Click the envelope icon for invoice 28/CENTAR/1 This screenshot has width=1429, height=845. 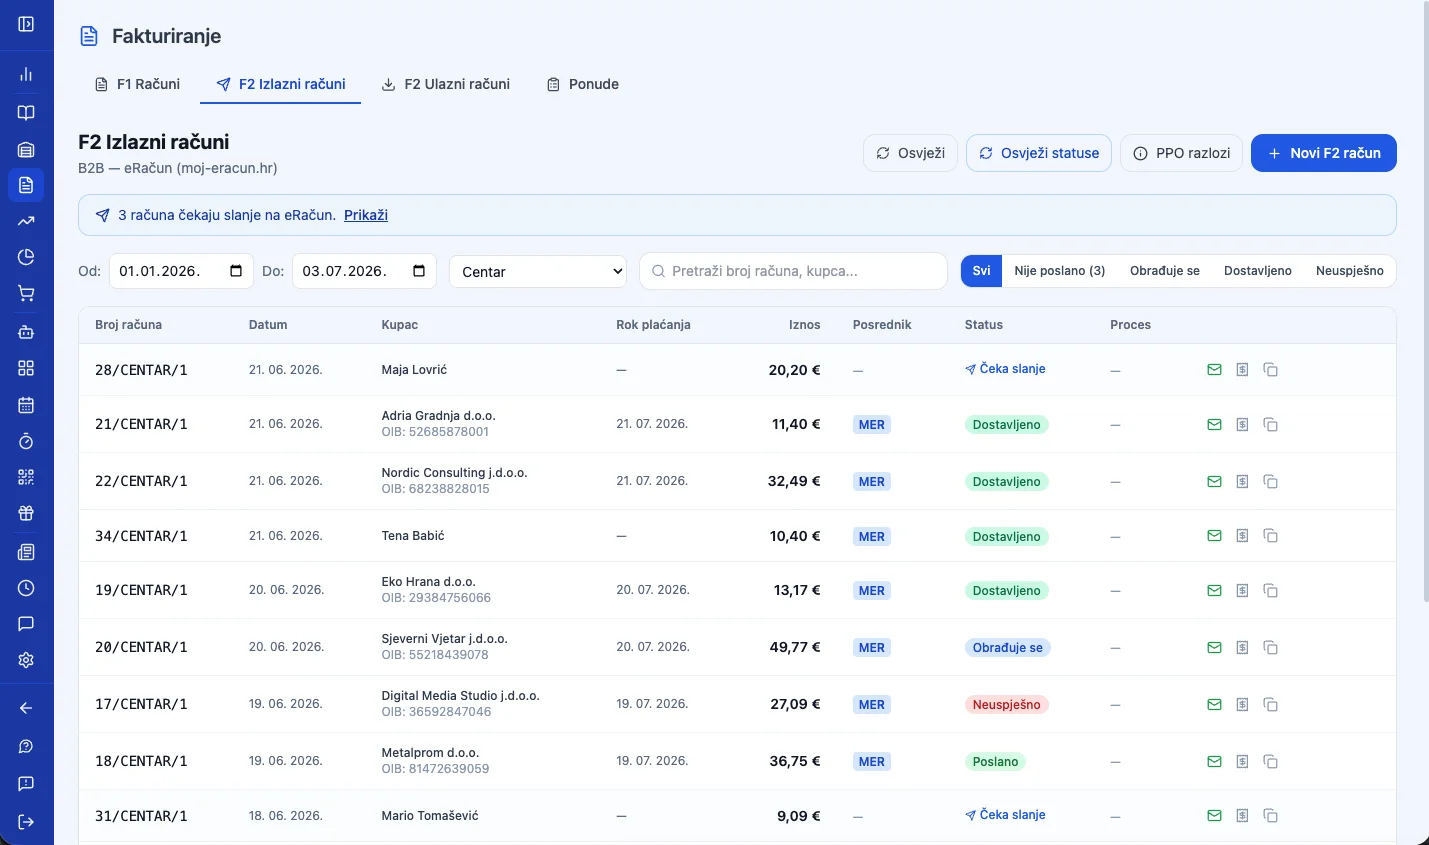(x=1214, y=370)
